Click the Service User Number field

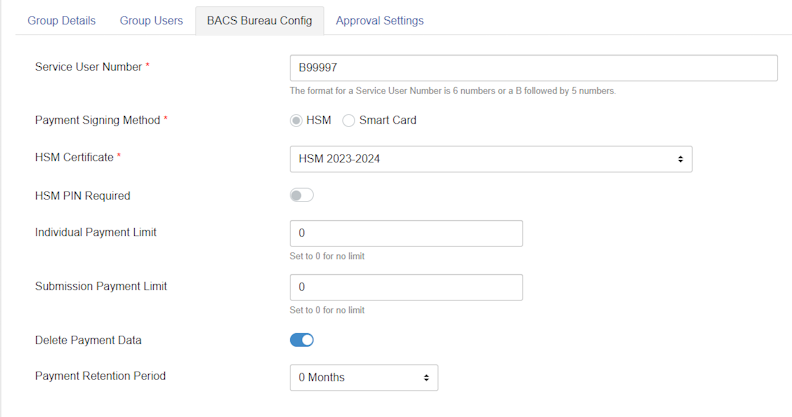(533, 68)
